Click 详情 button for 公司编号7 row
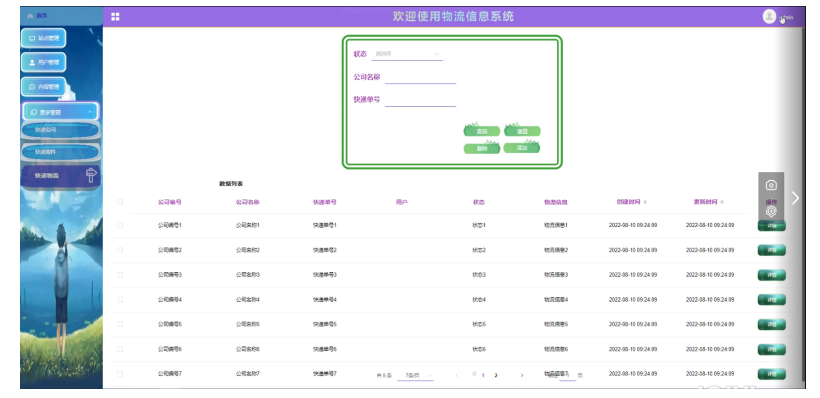This screenshot has width=820, height=398. point(771,374)
